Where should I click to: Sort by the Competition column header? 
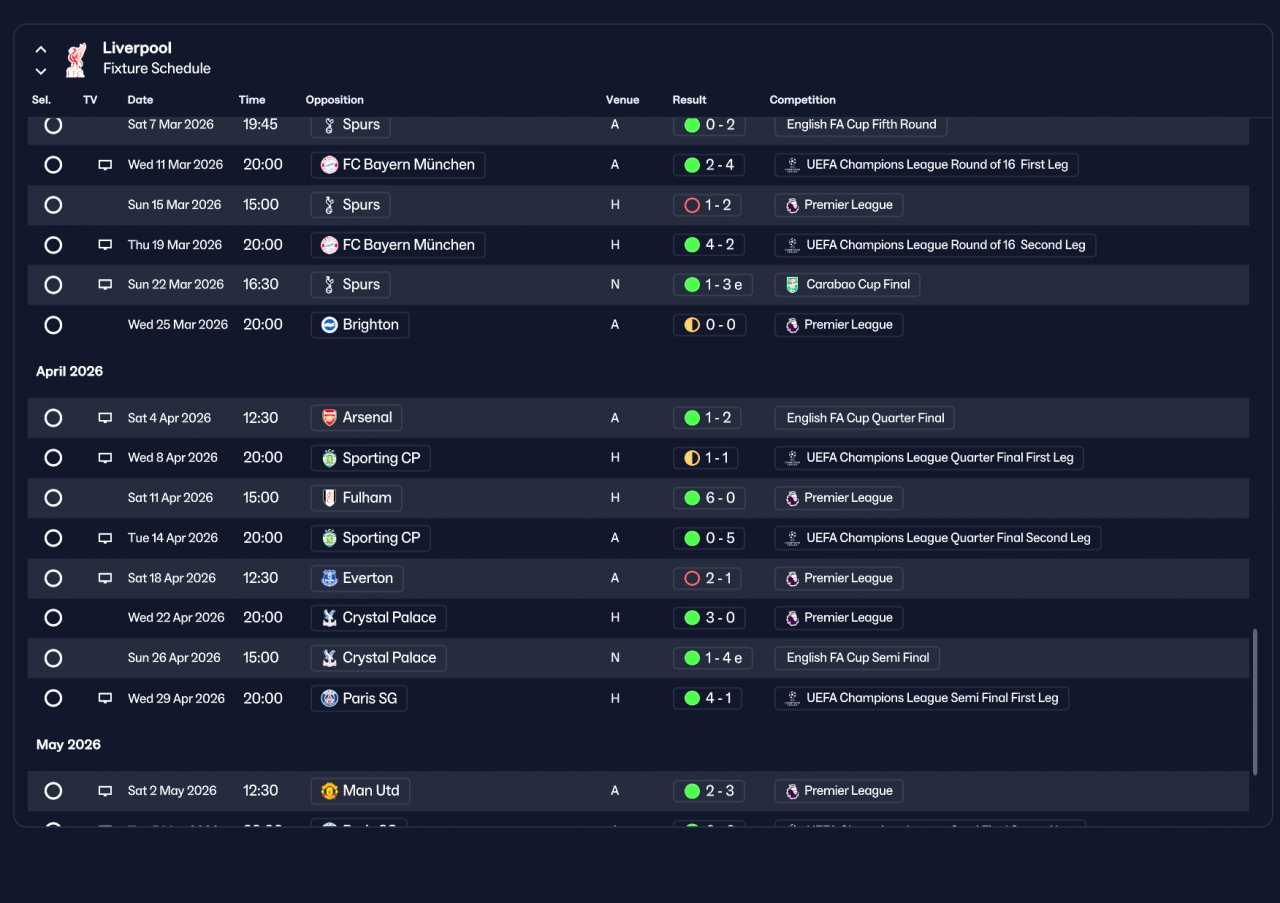(802, 100)
